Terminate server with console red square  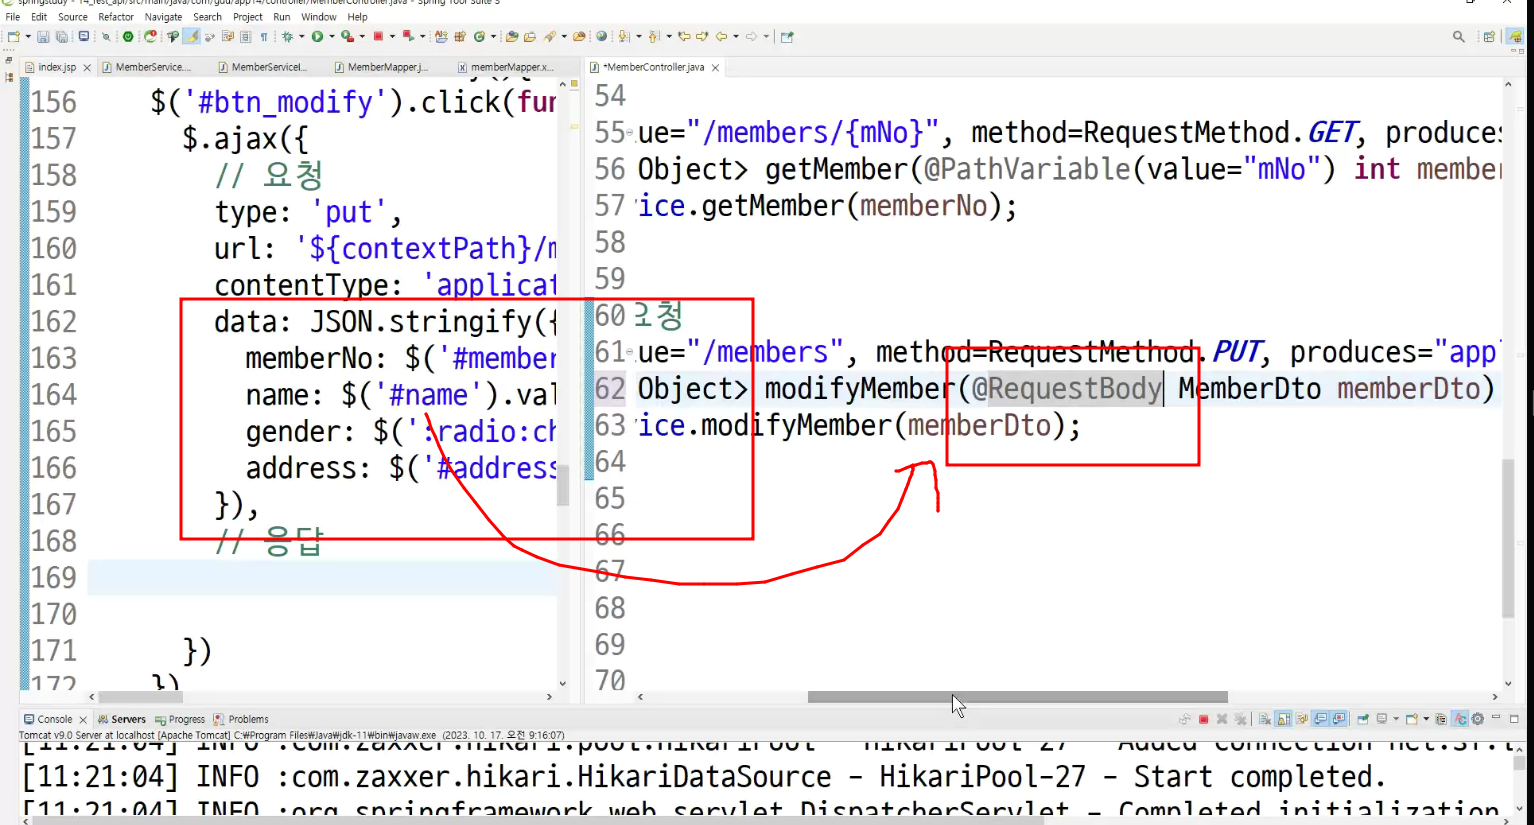1203,719
